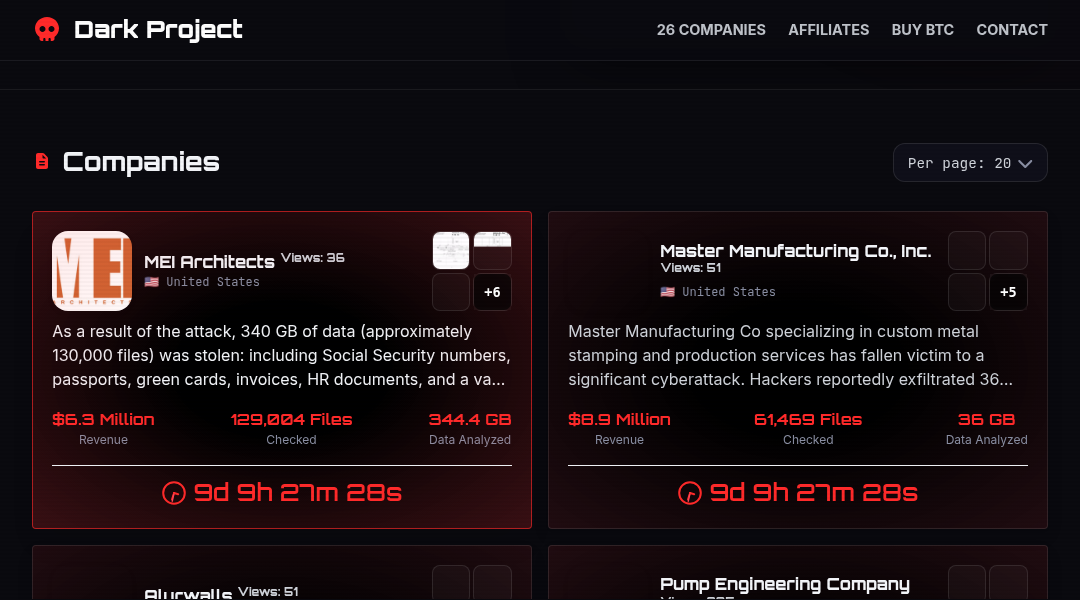View Master Manufacturing first preview thumbnail
1080x600 pixels.
pos(967,250)
